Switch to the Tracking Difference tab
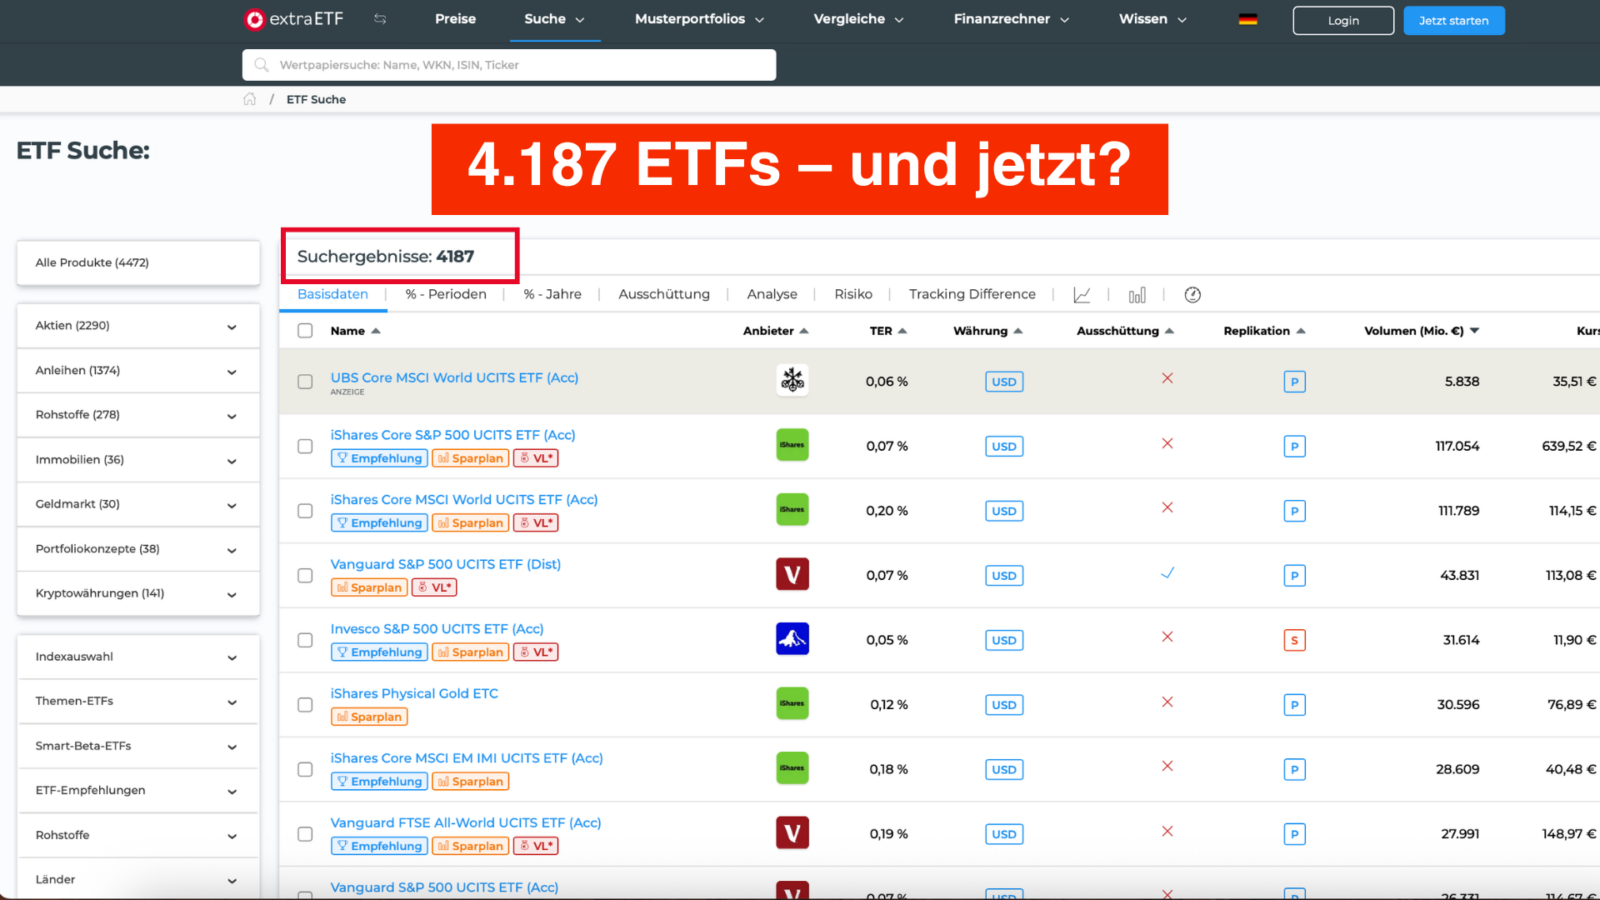The image size is (1600, 900). click(972, 294)
